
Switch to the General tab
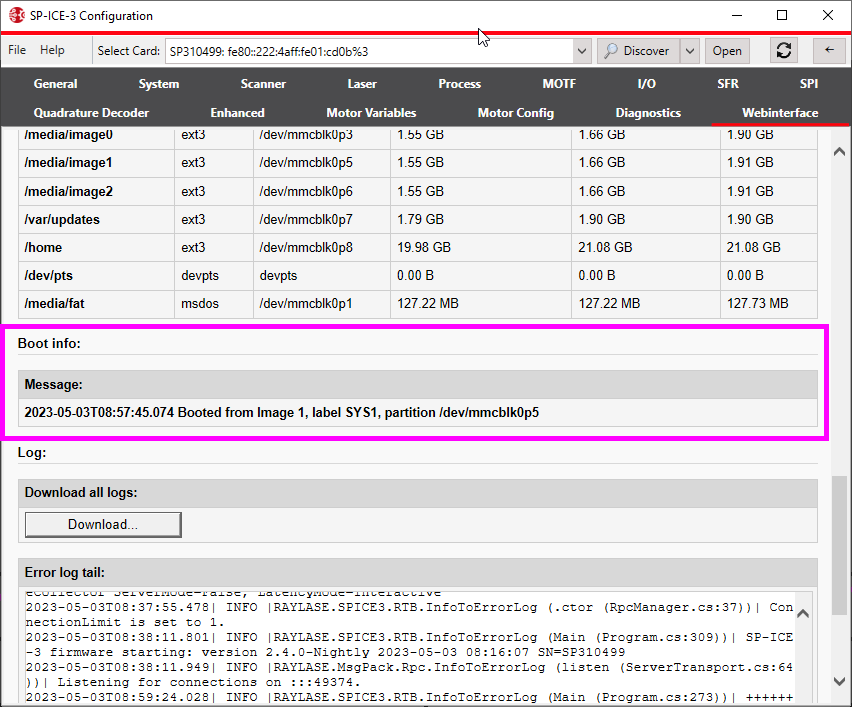click(x=55, y=84)
